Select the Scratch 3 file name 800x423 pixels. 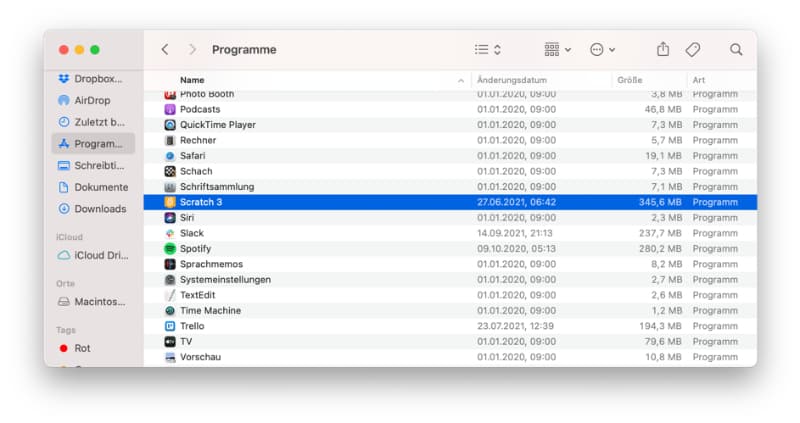(201, 202)
